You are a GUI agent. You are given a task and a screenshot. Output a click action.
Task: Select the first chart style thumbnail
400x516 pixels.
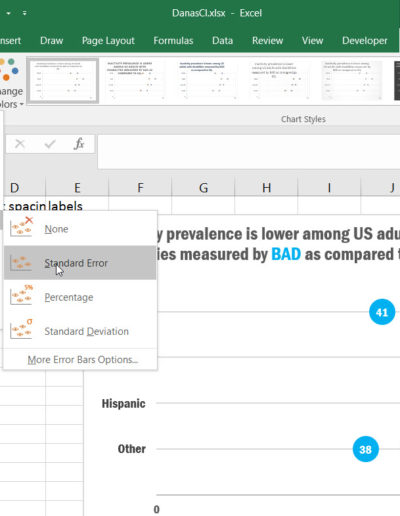pos(63,80)
